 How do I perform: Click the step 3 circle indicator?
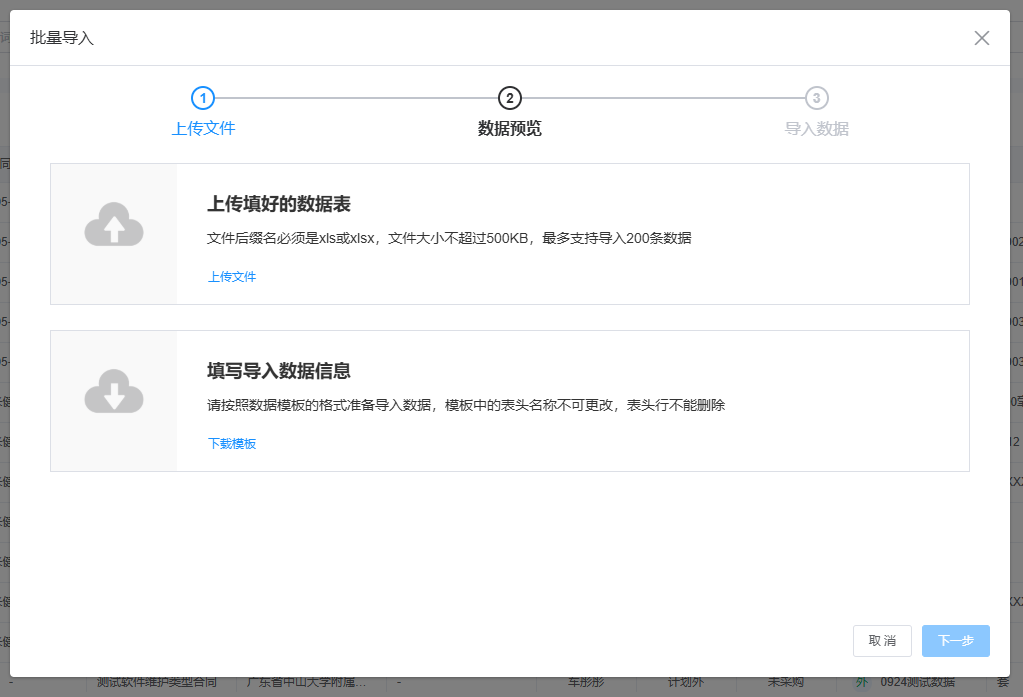click(x=817, y=98)
